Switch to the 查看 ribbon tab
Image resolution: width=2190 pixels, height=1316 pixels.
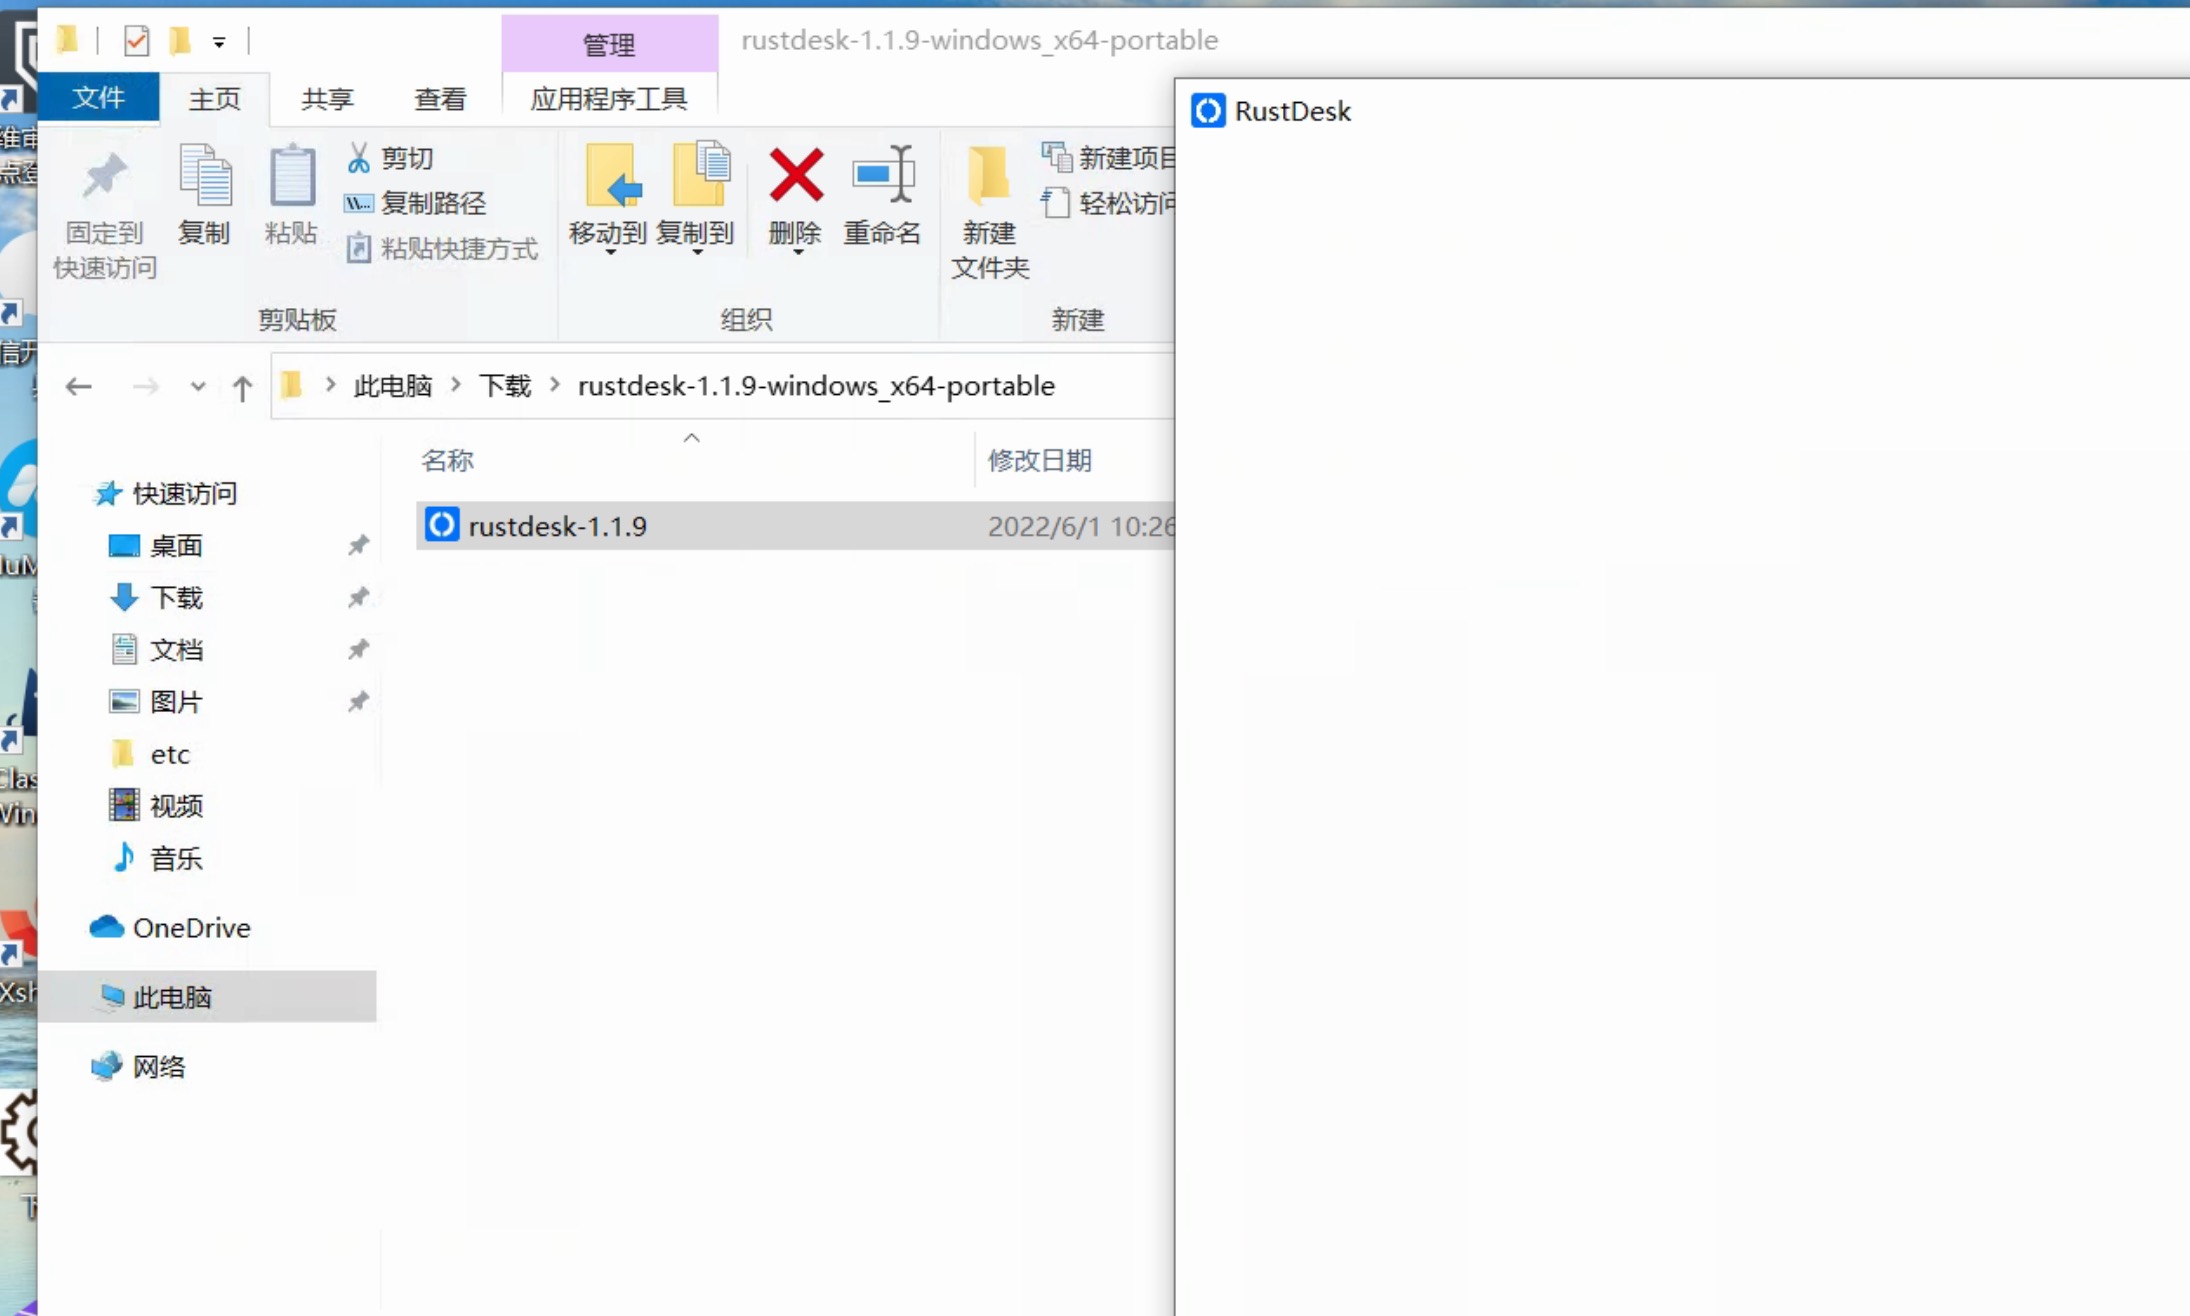(440, 99)
